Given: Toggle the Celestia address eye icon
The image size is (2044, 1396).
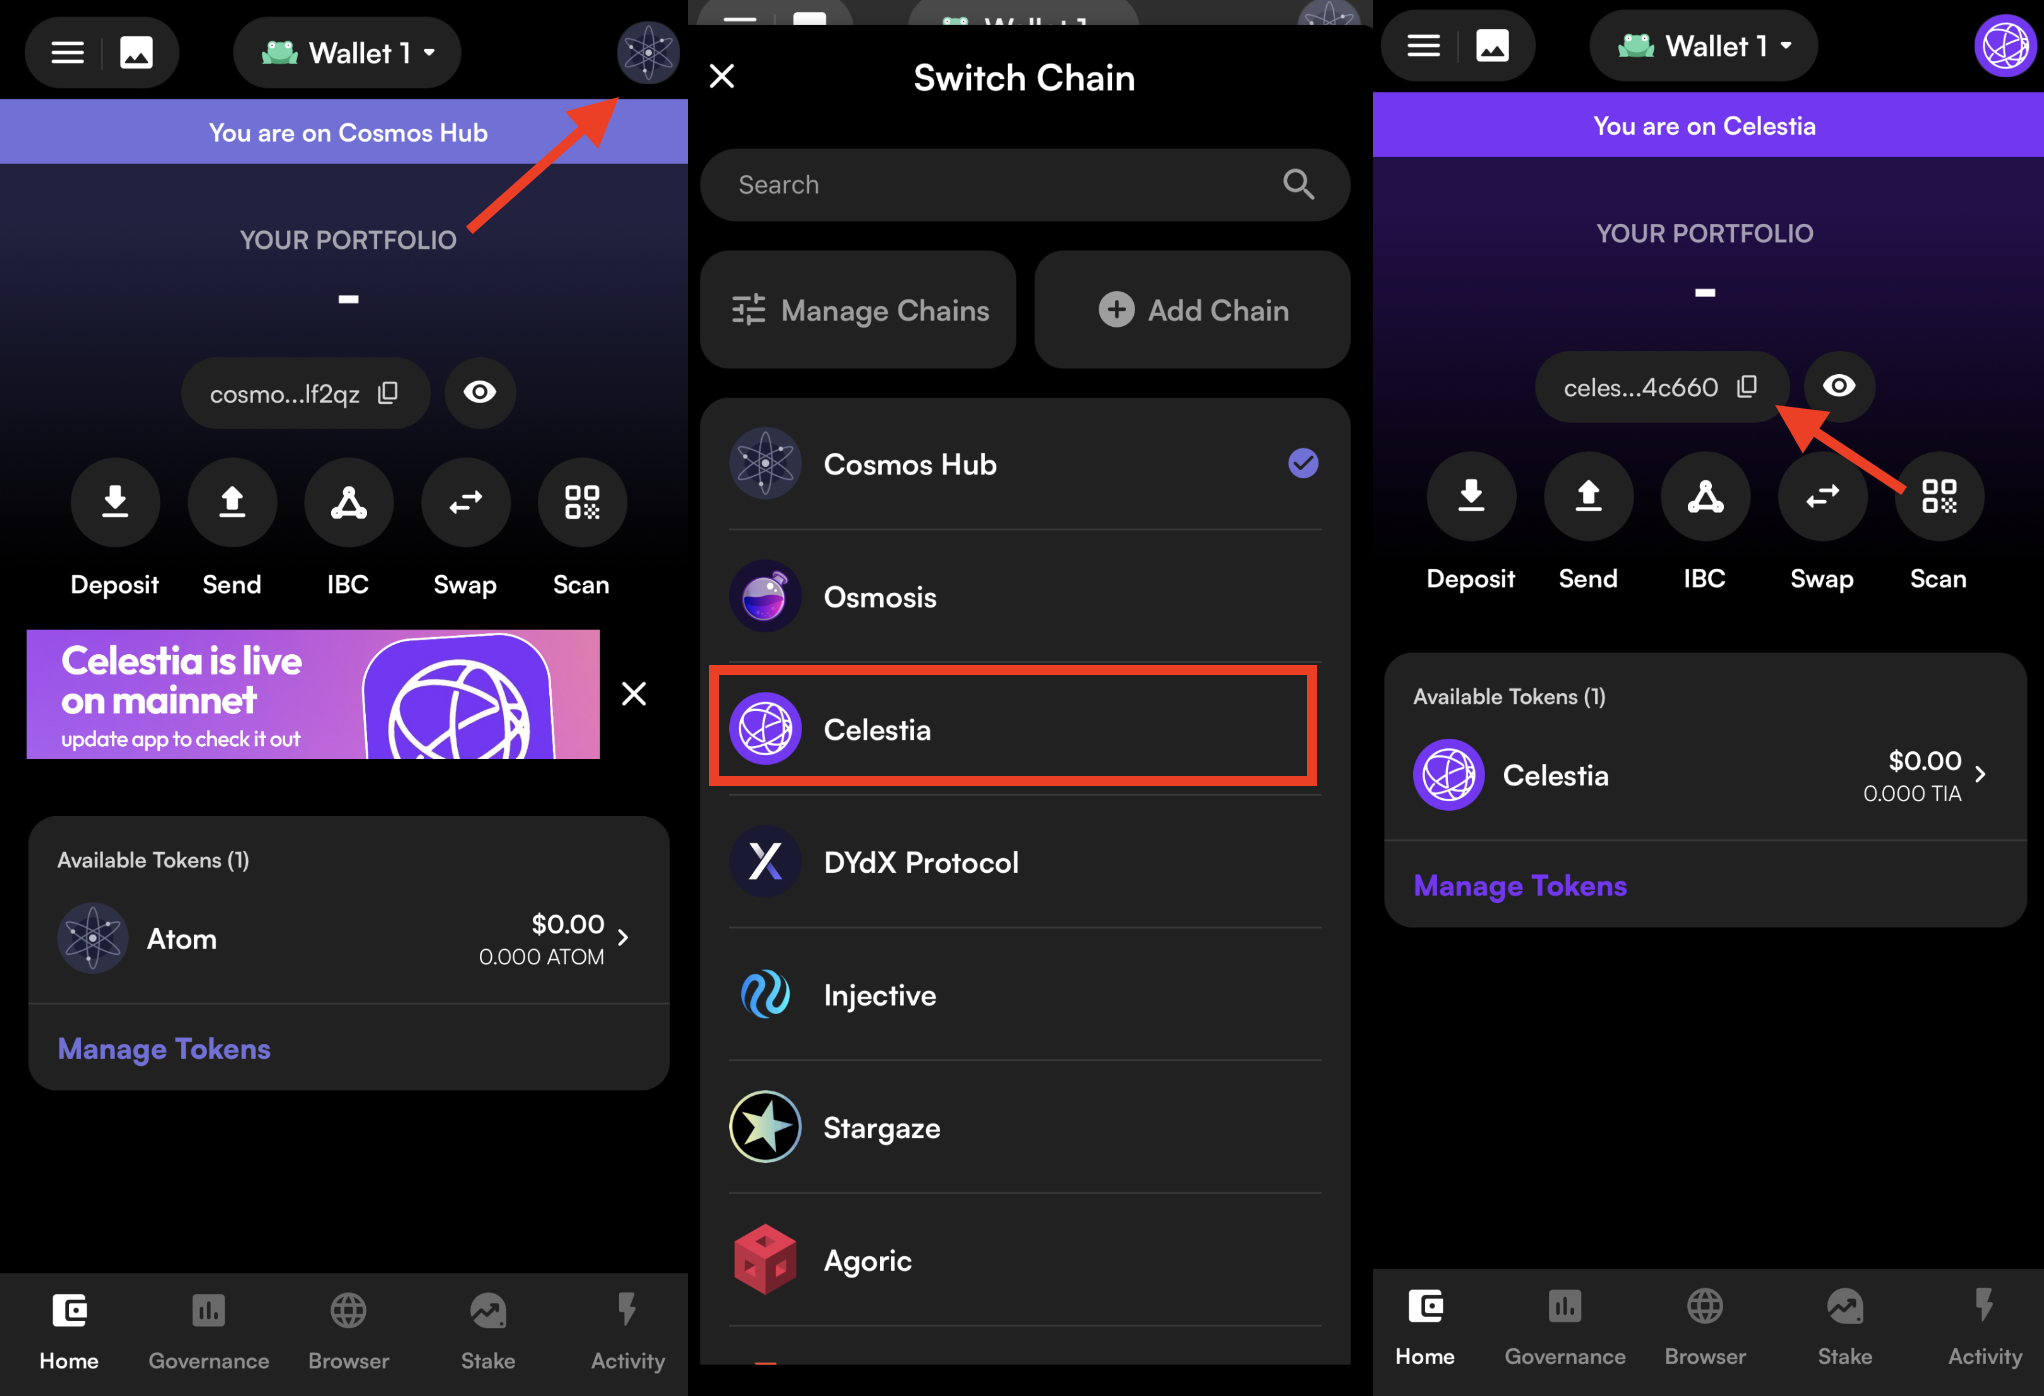Looking at the screenshot, I should click(1837, 385).
